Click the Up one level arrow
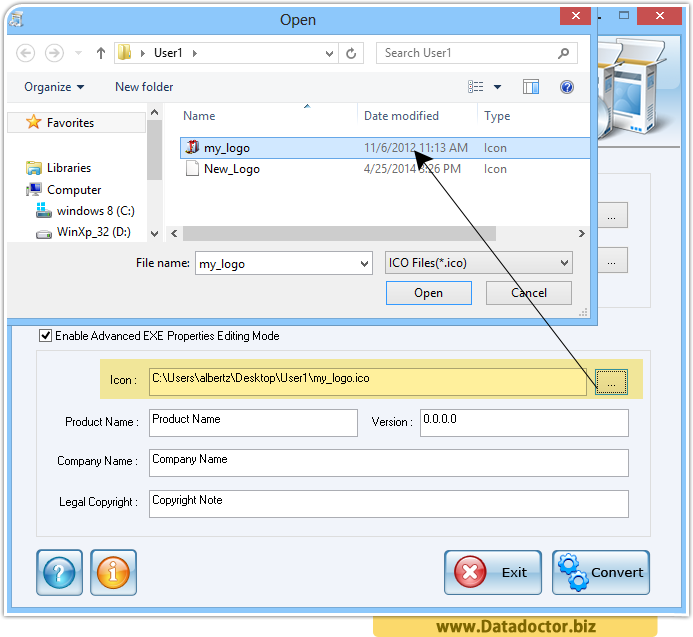The image size is (693, 637). tap(101, 53)
